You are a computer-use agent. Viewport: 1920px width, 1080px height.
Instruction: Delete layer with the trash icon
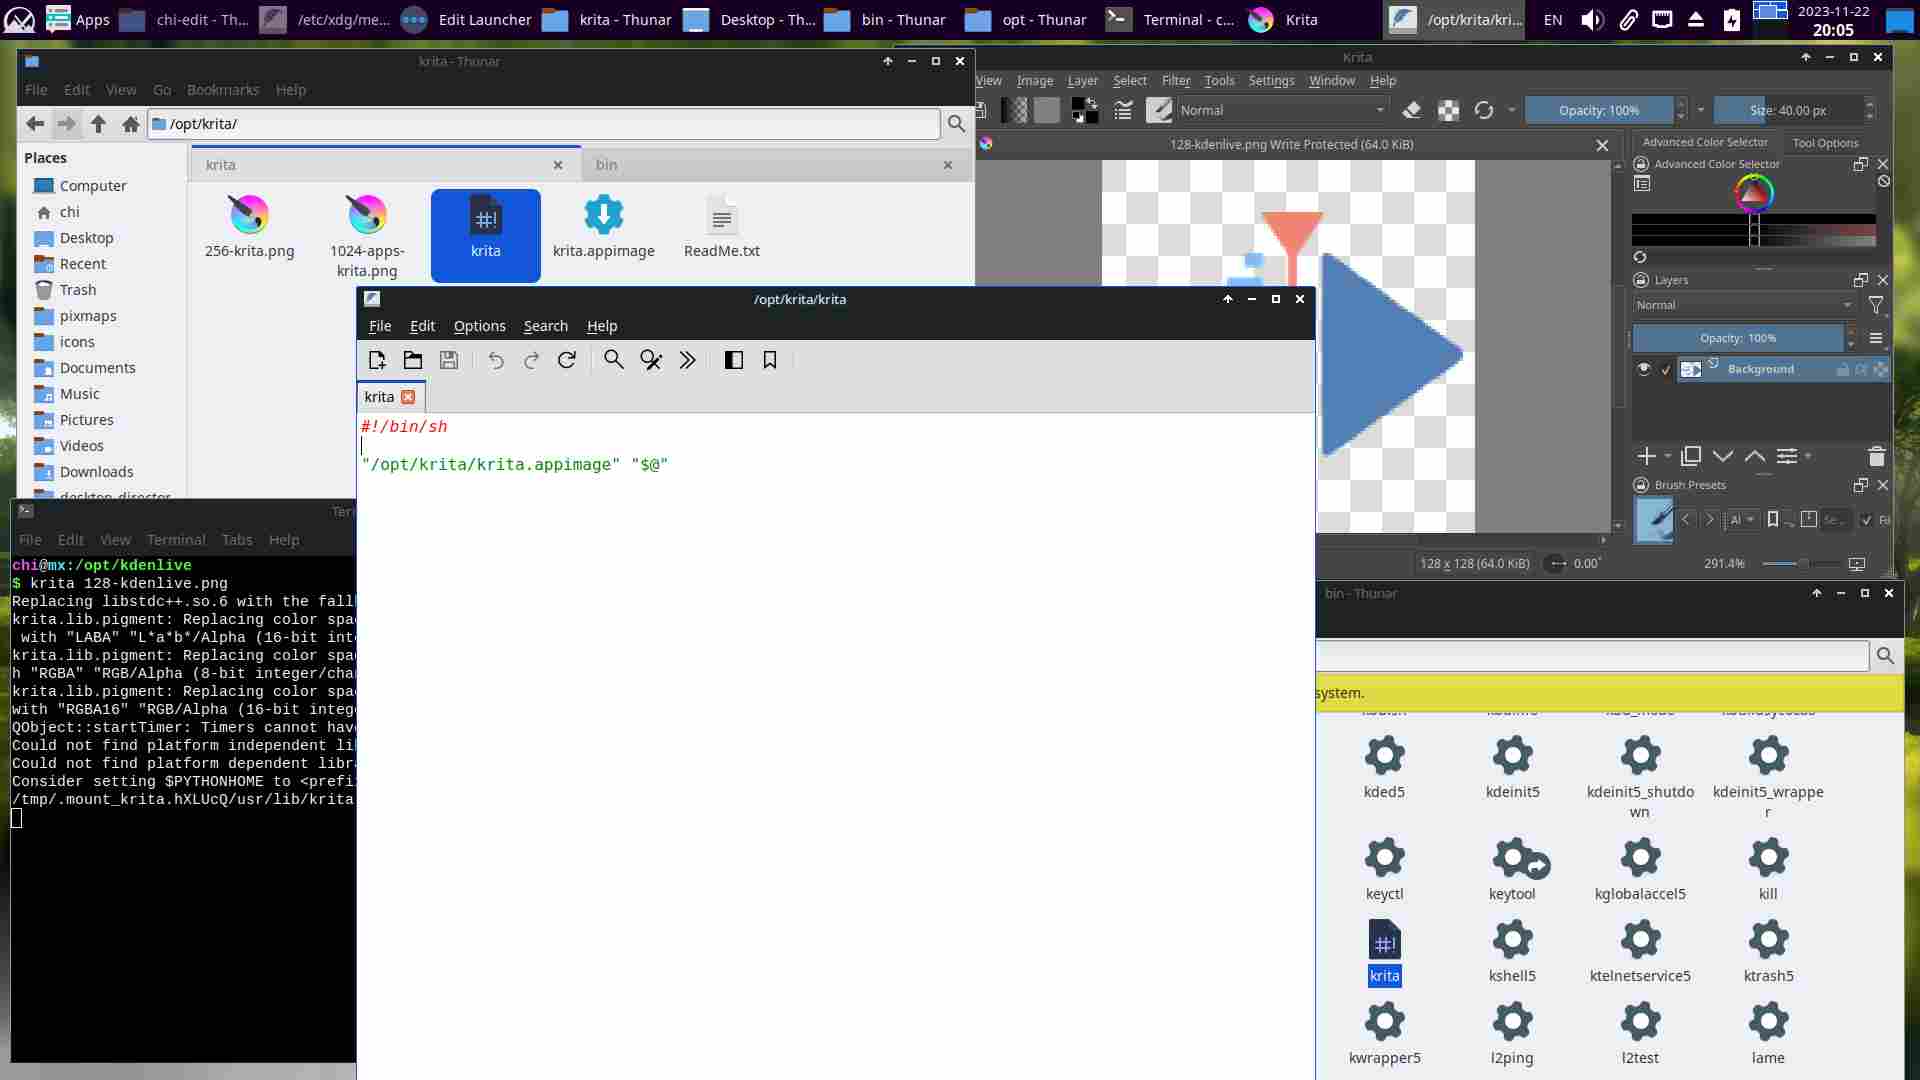click(1876, 456)
